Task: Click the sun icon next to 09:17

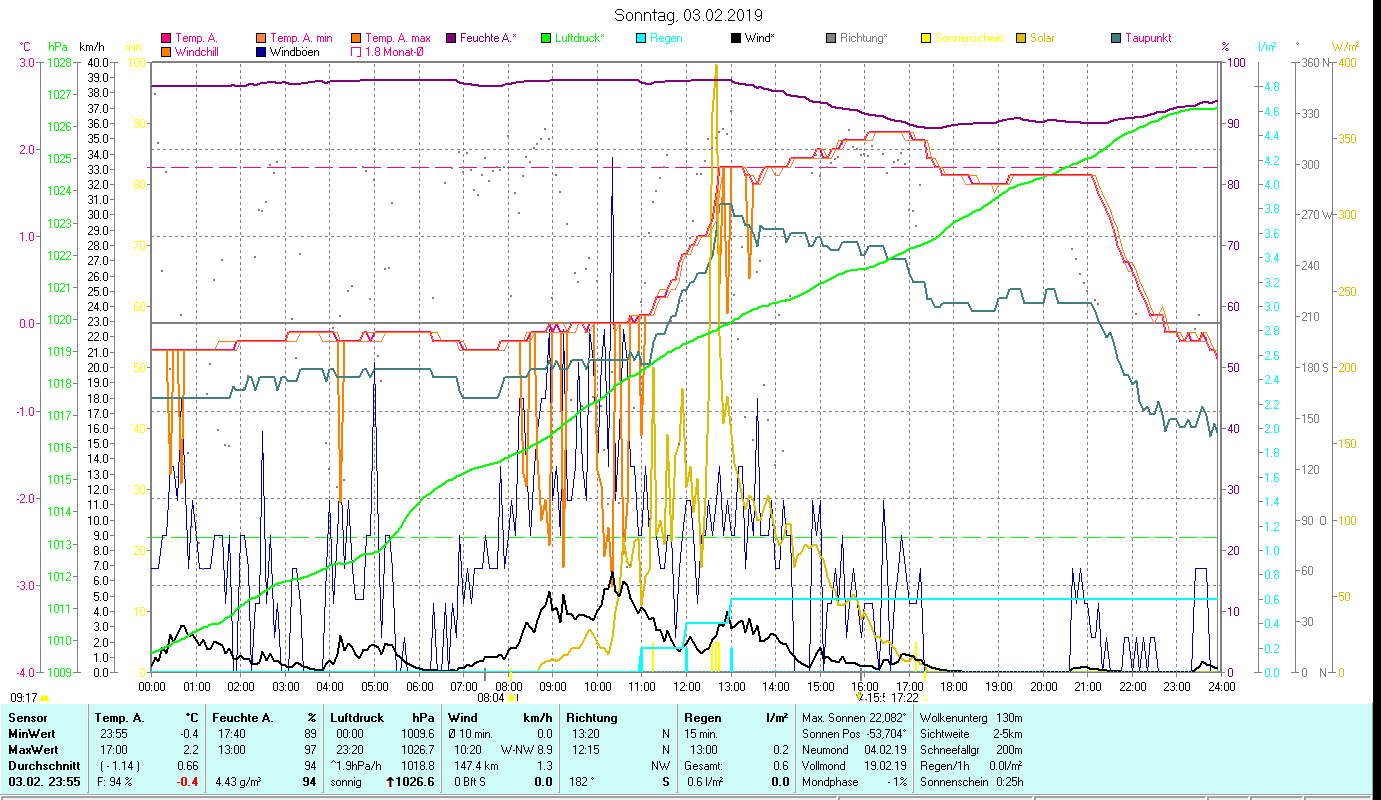Action: (x=44, y=698)
